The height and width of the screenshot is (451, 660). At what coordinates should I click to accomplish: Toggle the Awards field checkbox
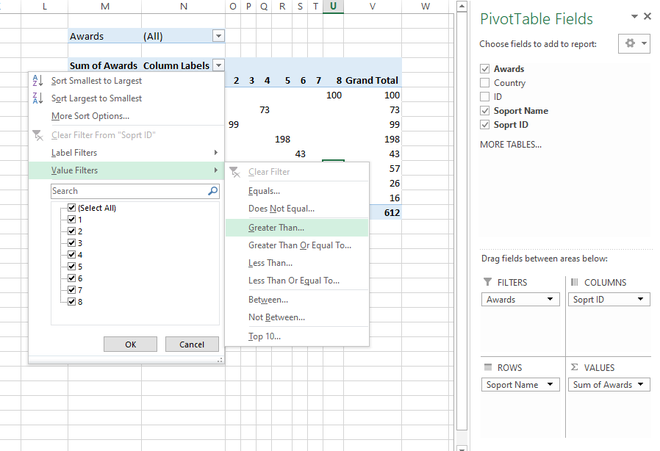(485, 69)
